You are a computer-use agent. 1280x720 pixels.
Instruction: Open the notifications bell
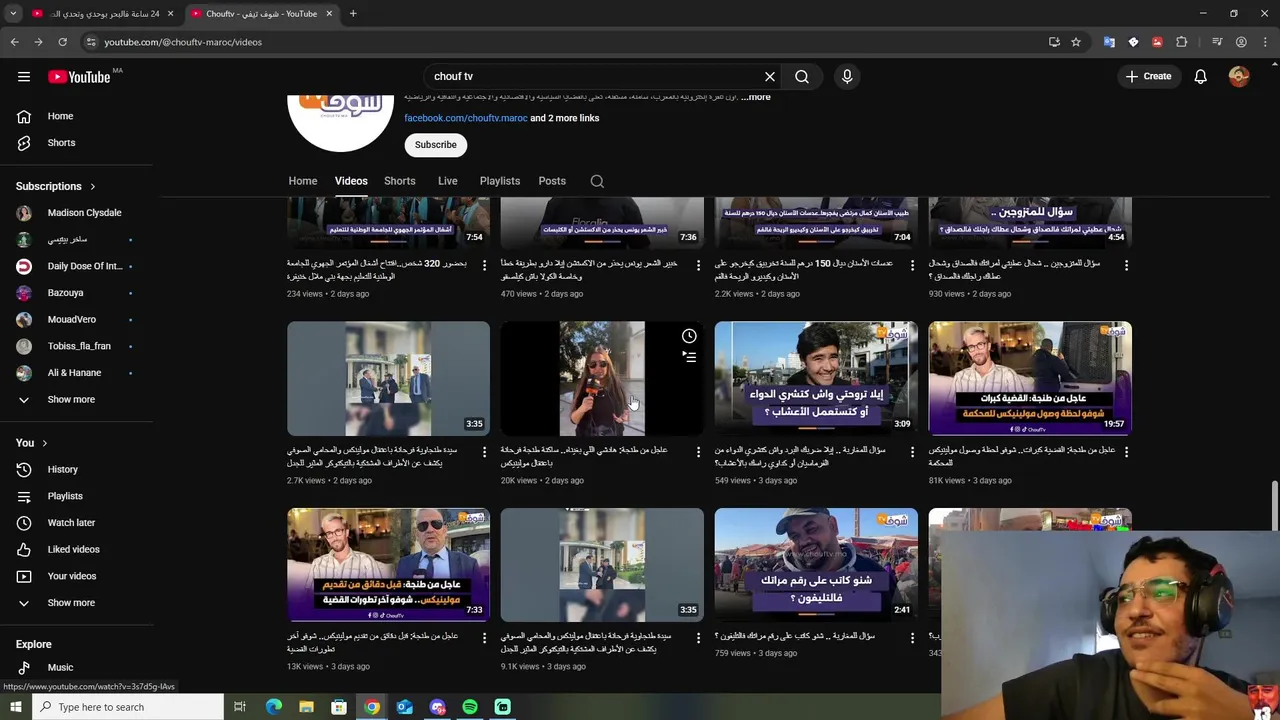[x=1201, y=76]
